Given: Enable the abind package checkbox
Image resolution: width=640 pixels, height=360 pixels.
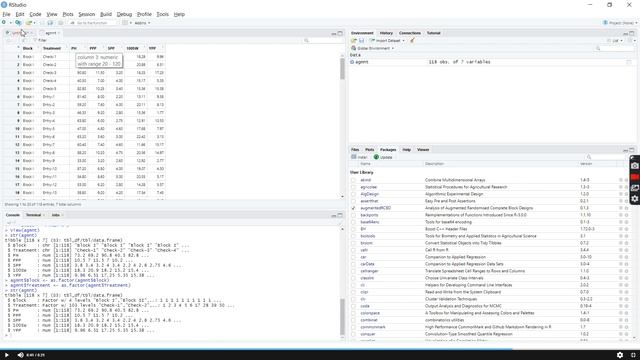Looking at the screenshot, I should (x=353, y=180).
